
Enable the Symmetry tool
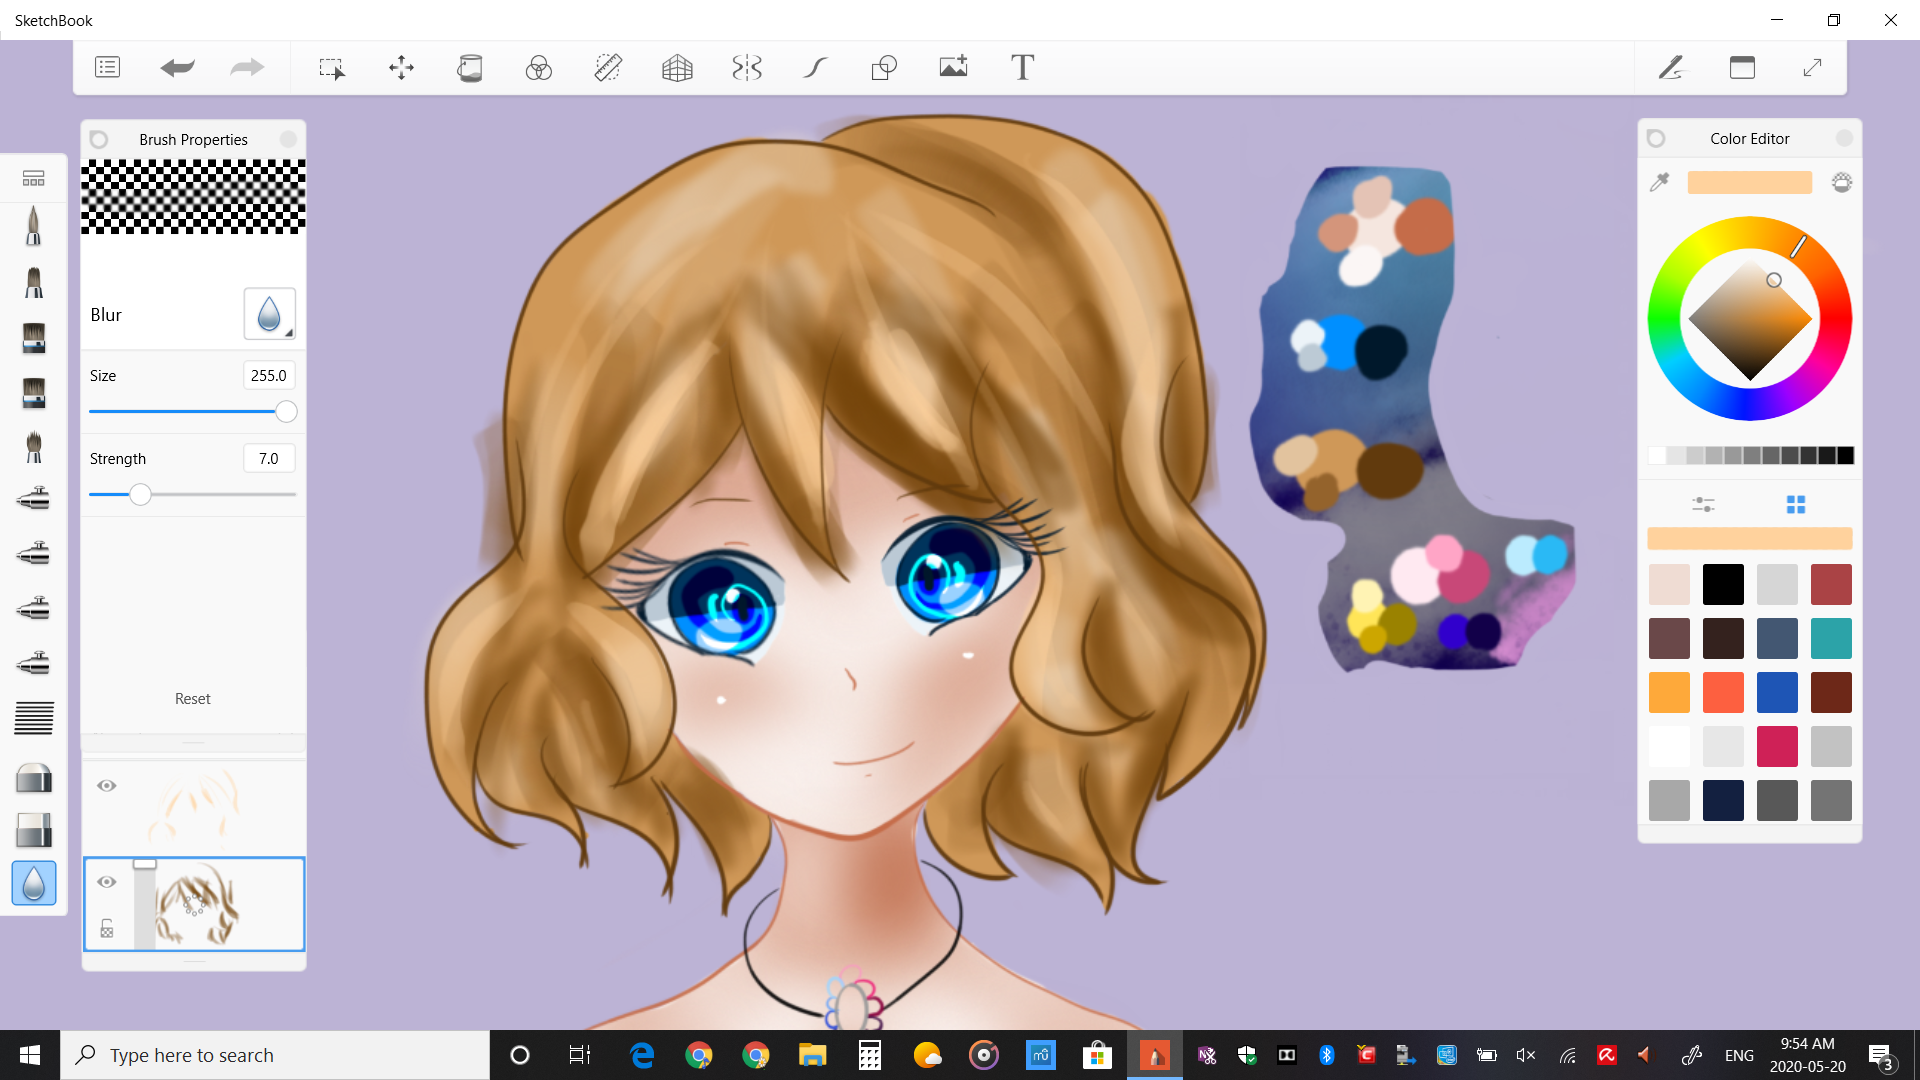(x=747, y=67)
